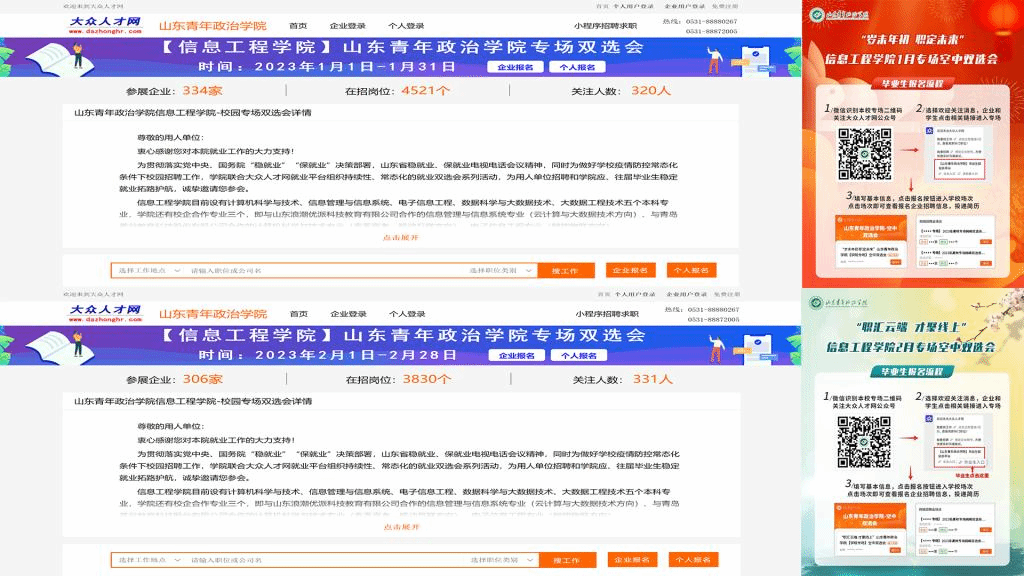Click 个人报名 in the February banner
Viewport: 1024px width, 576px height.
tap(579, 356)
